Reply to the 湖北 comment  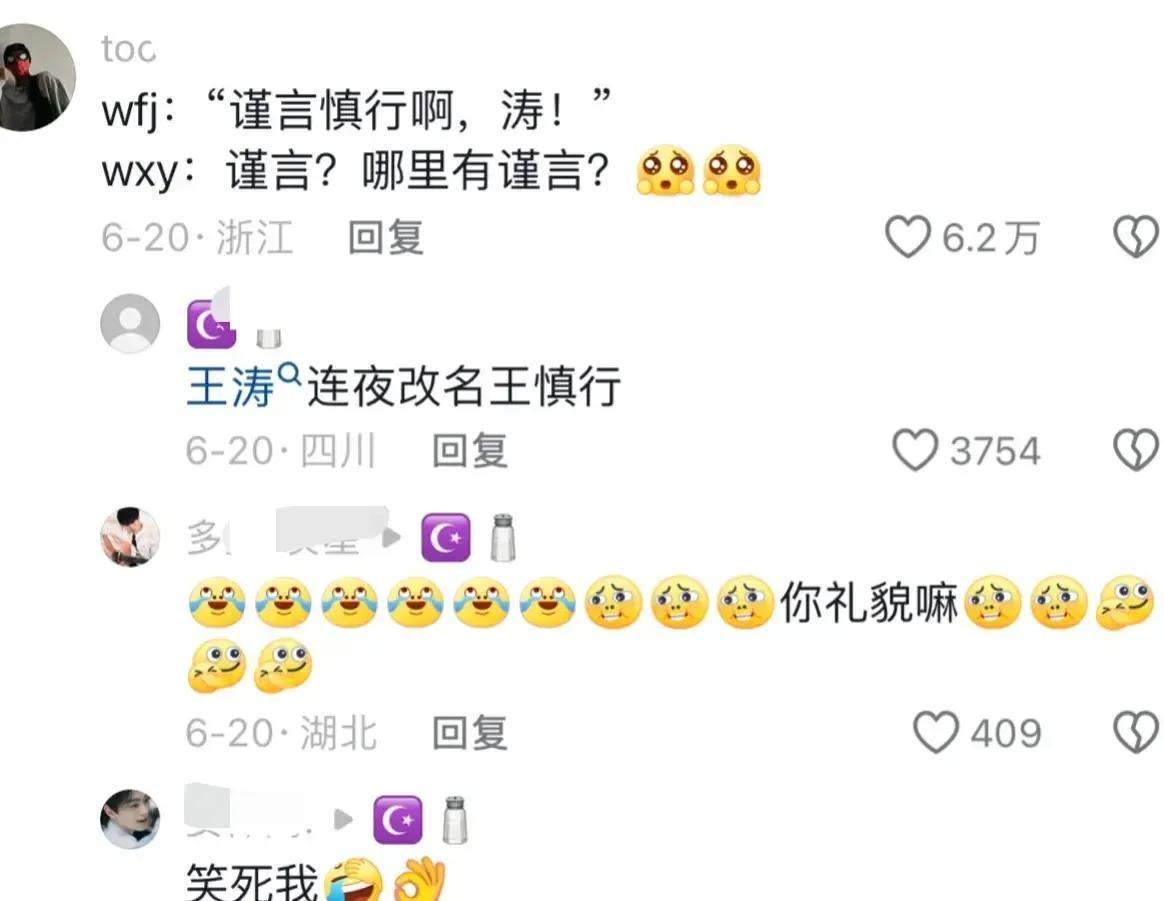tap(470, 733)
